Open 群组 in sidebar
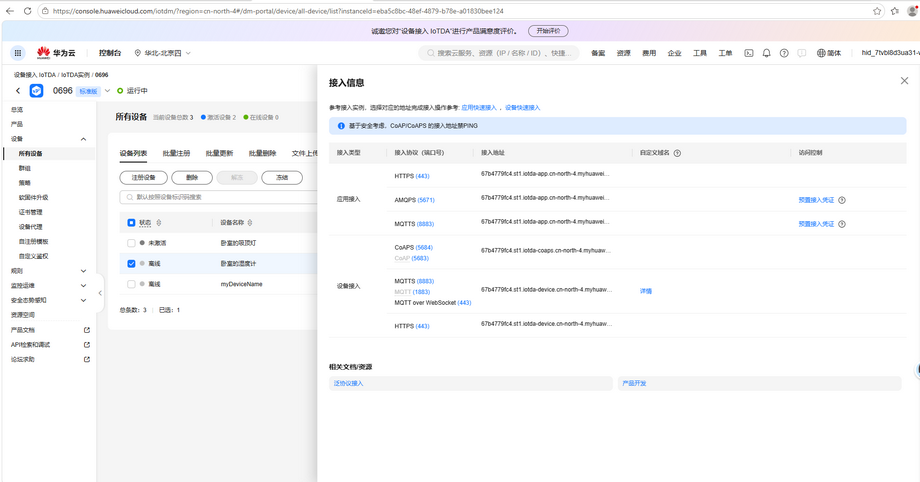920x482 pixels. pos(25,168)
